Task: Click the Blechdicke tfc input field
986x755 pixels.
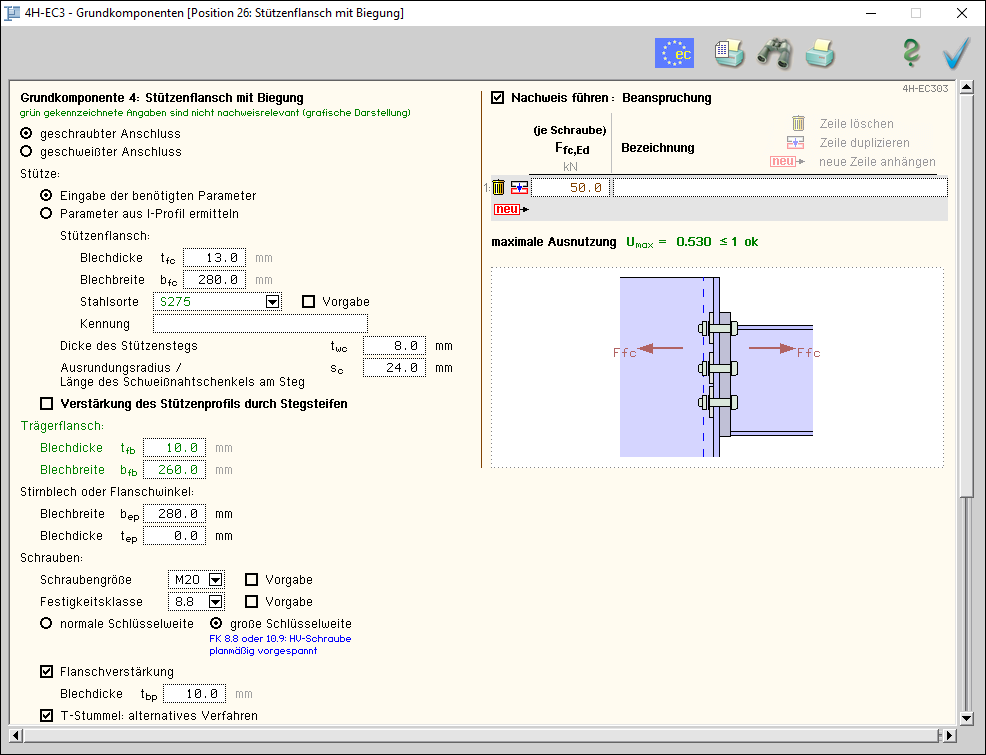Action: 214,258
